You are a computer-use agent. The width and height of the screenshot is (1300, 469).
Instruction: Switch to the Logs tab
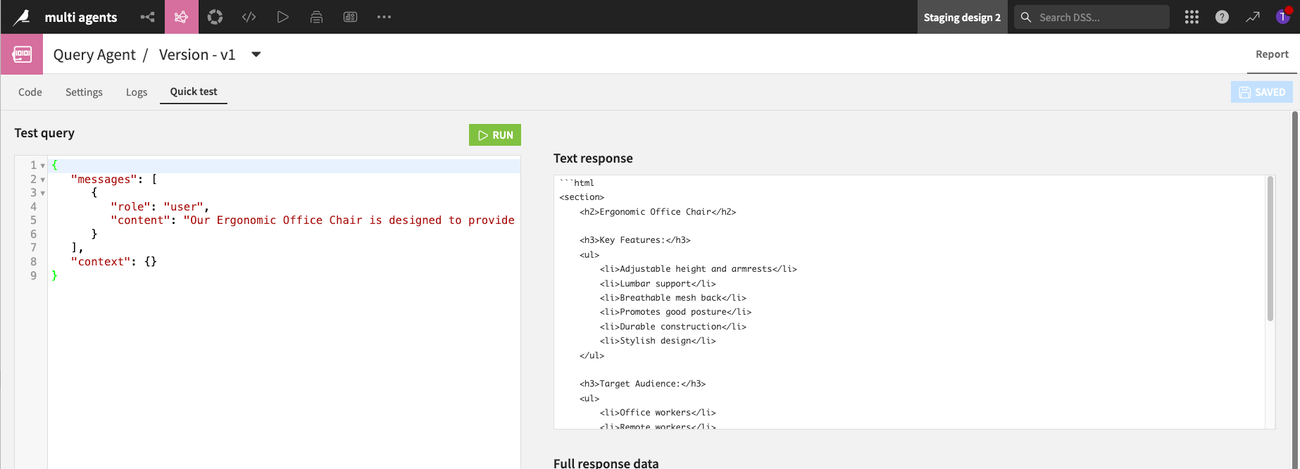pos(136,92)
